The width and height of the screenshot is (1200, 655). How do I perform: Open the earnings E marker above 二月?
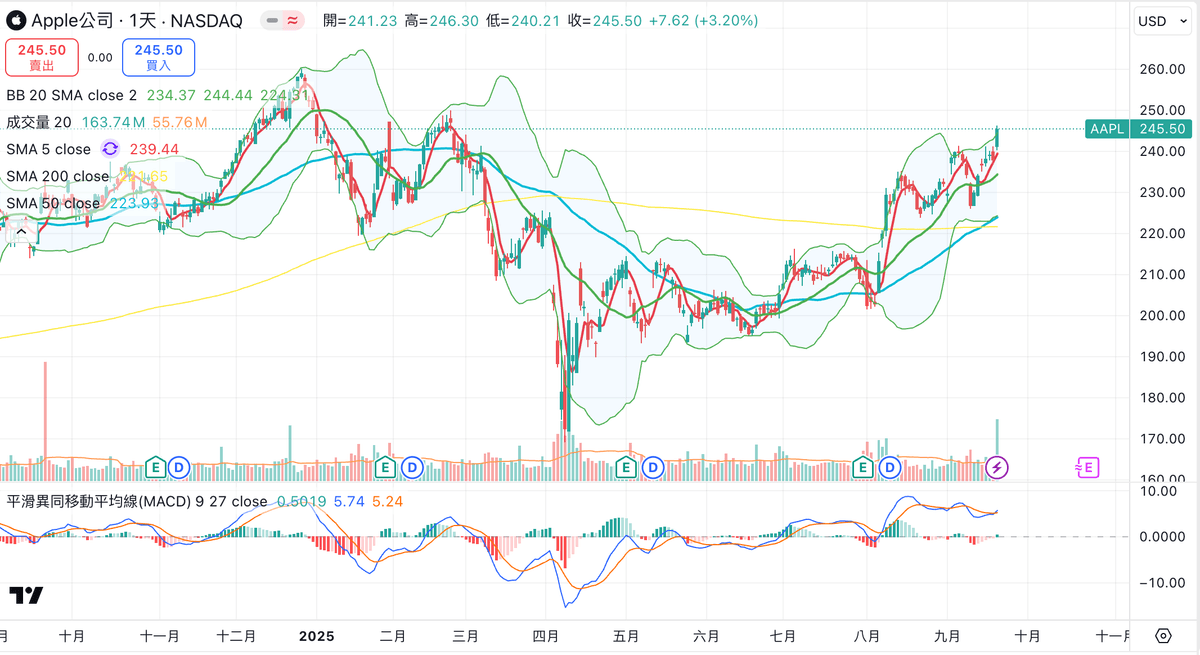click(387, 466)
